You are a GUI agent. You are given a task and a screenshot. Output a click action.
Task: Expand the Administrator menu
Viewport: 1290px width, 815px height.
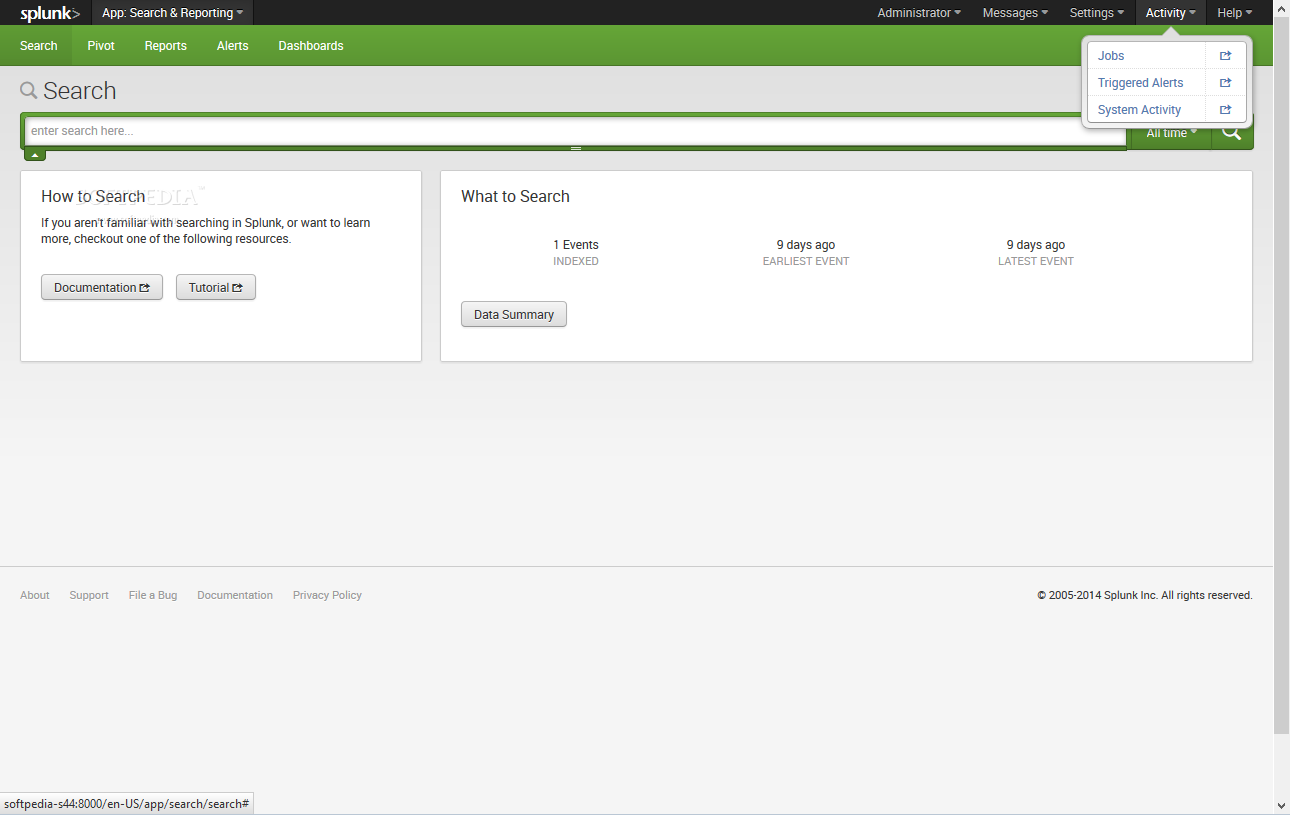(x=919, y=13)
